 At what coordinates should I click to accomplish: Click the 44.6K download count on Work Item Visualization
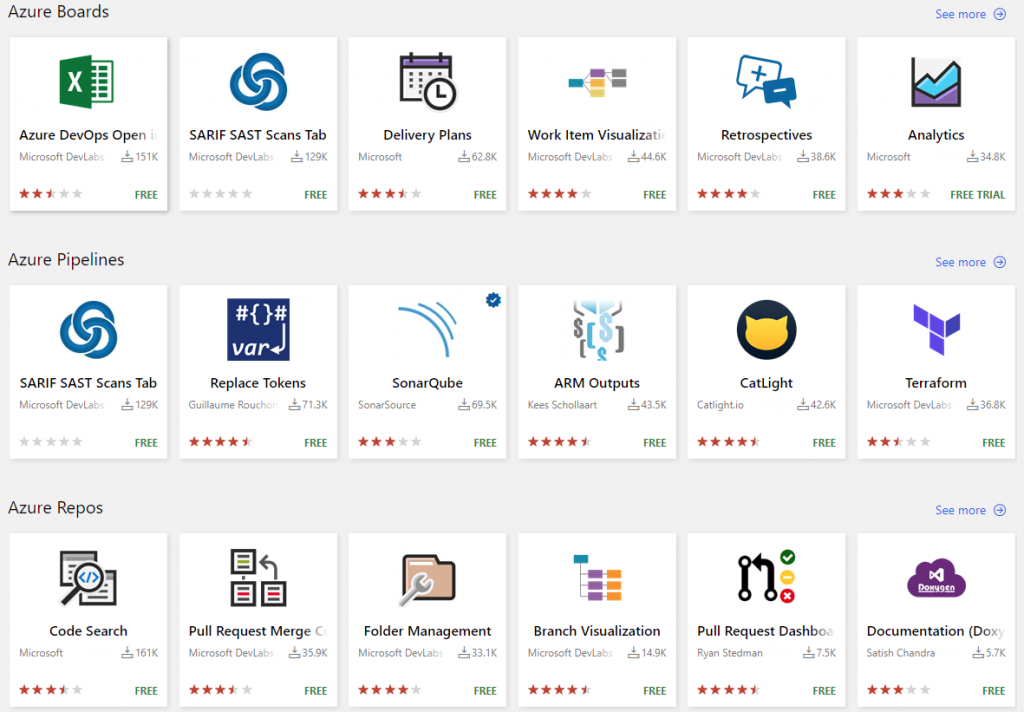(654, 157)
